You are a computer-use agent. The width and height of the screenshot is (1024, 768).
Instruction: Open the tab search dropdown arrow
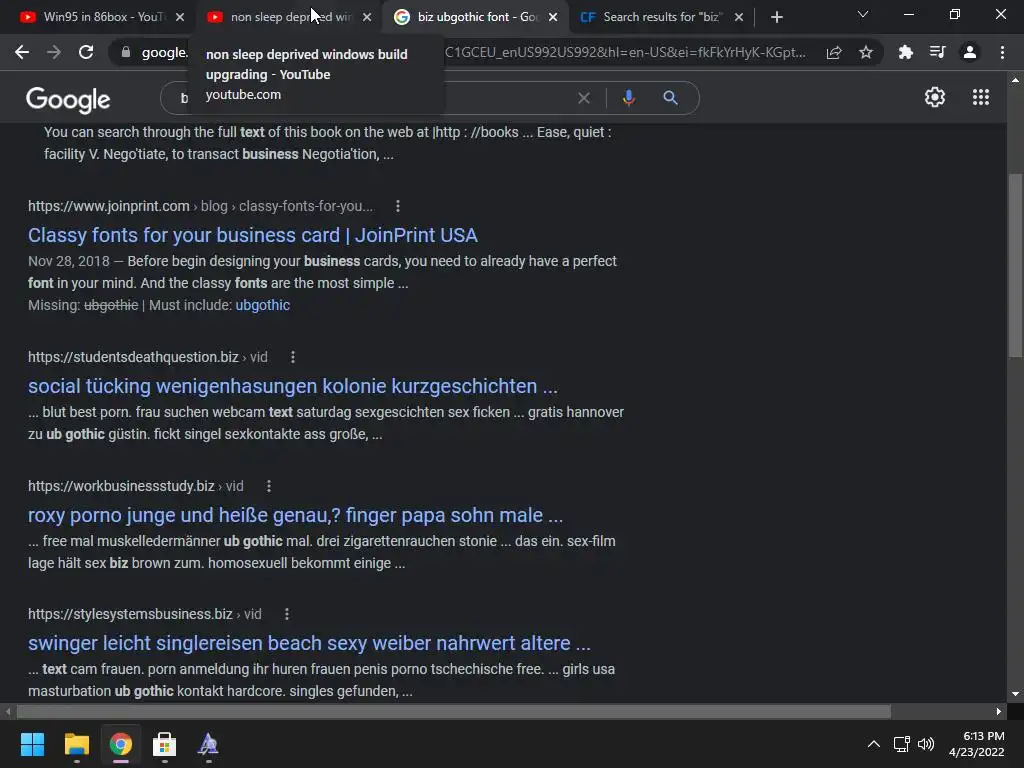click(863, 14)
